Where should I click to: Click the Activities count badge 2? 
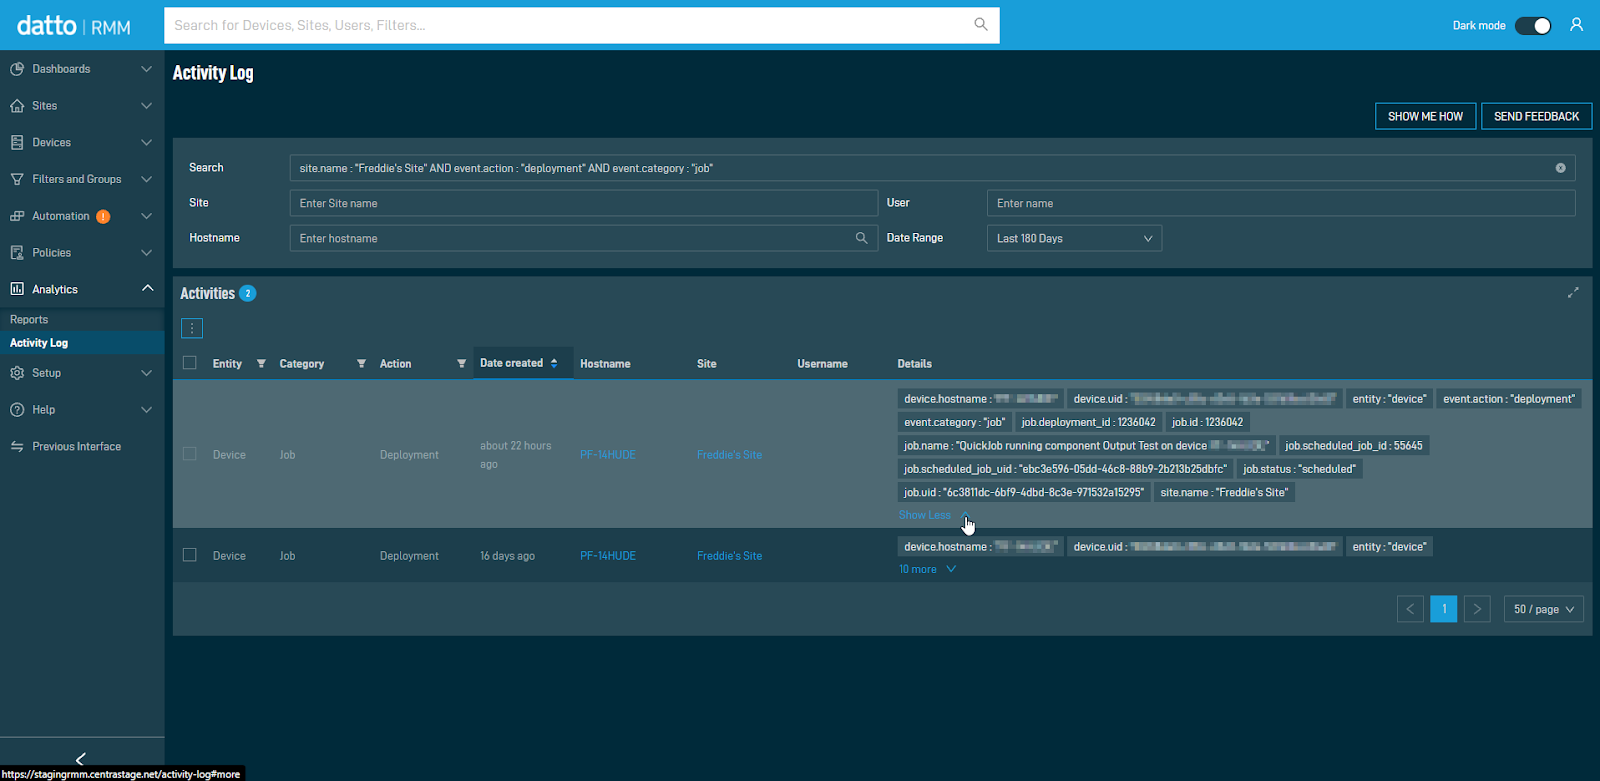point(248,293)
